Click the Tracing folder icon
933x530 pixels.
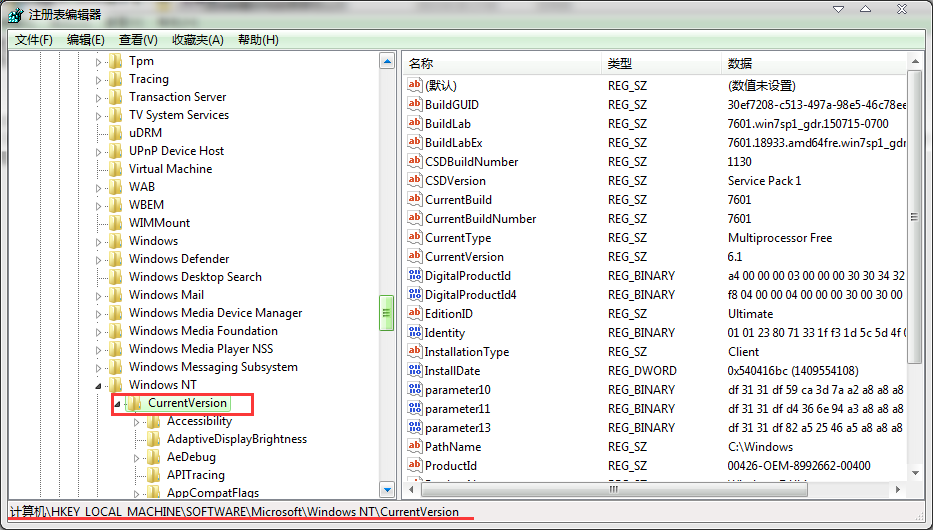point(116,79)
